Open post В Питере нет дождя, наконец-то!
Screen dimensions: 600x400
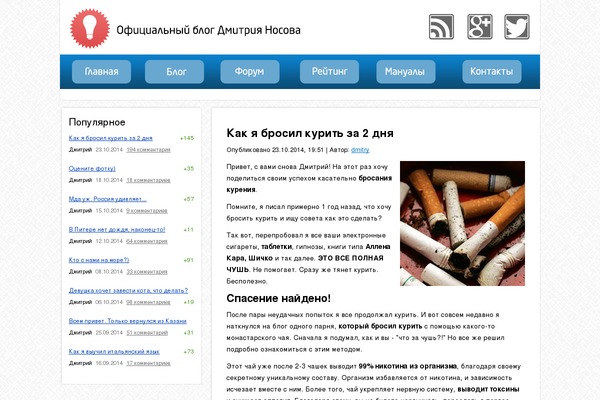(117, 230)
